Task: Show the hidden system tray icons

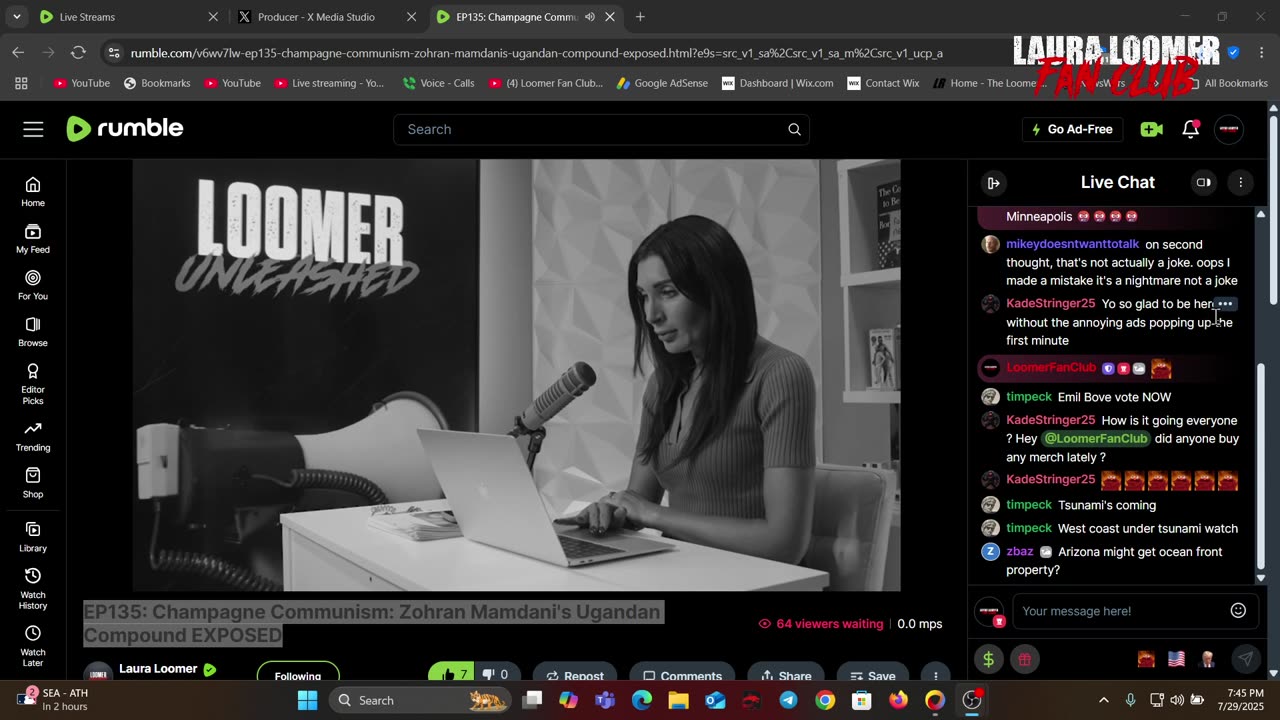Action: (x=1103, y=700)
